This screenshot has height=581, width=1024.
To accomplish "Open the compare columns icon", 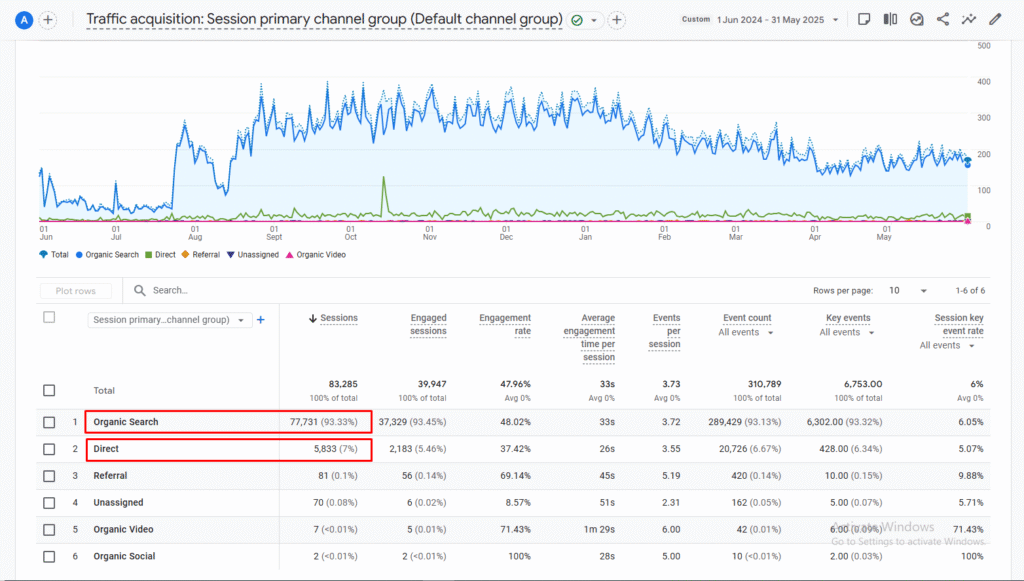I will pos(890,20).
